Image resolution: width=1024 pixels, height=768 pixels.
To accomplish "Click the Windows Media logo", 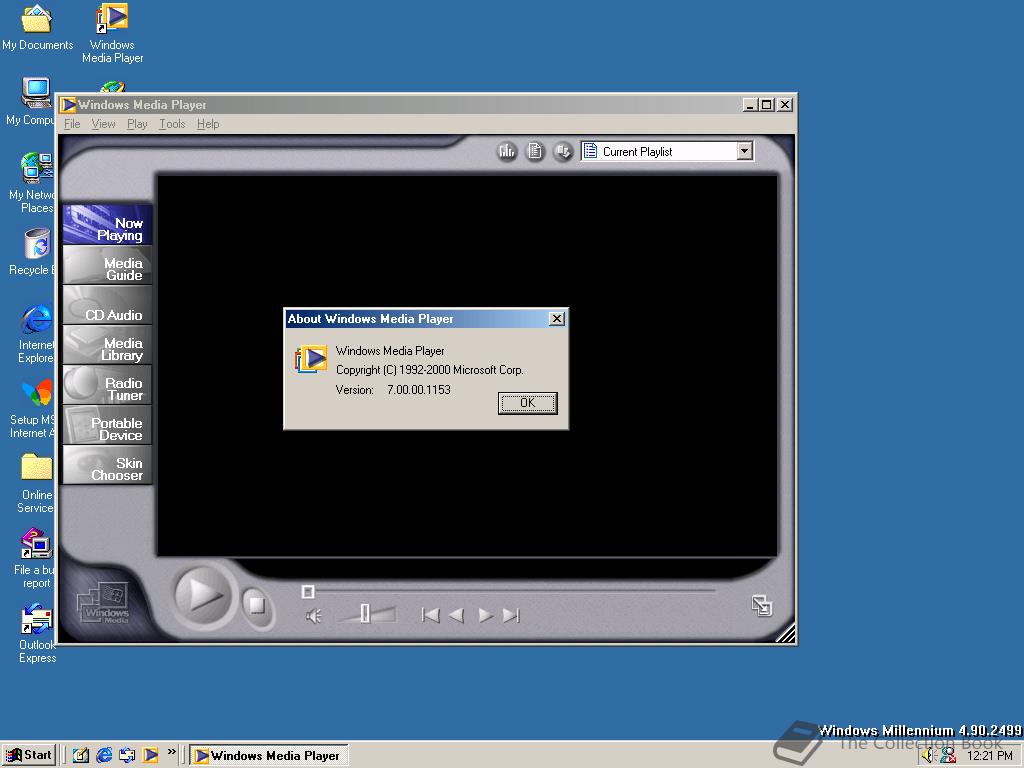I will [x=103, y=604].
